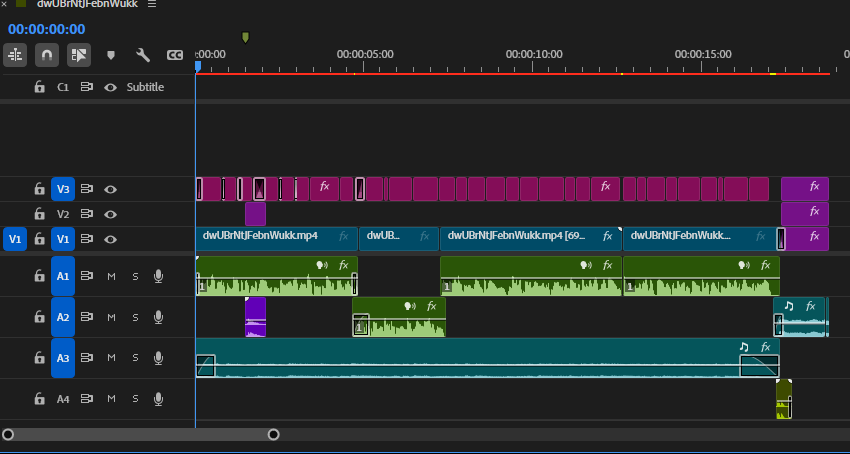Hide V2 track output with eye icon
This screenshot has width=850, height=454.
click(111, 214)
